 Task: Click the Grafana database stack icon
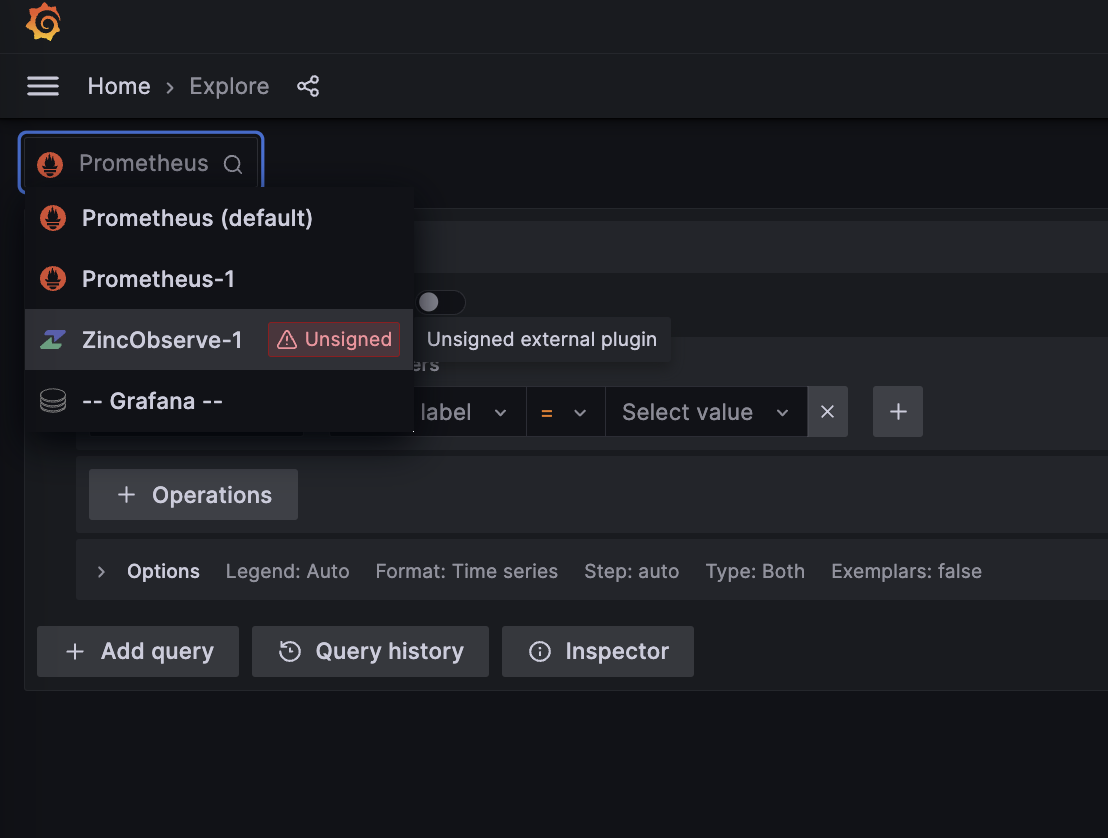point(53,401)
